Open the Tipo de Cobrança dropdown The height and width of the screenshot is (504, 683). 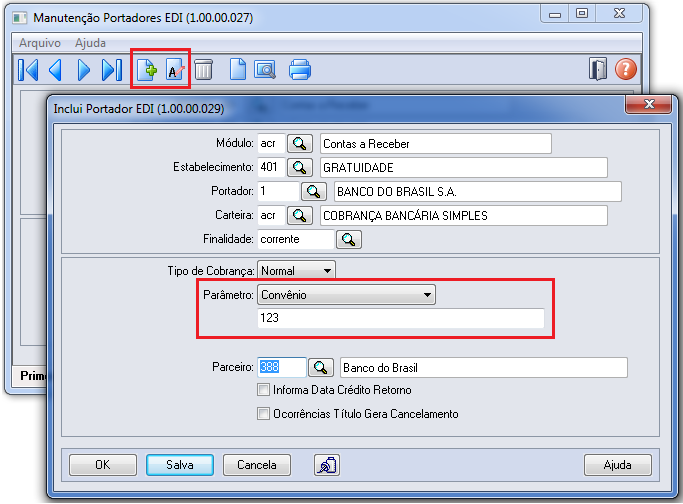click(x=296, y=271)
